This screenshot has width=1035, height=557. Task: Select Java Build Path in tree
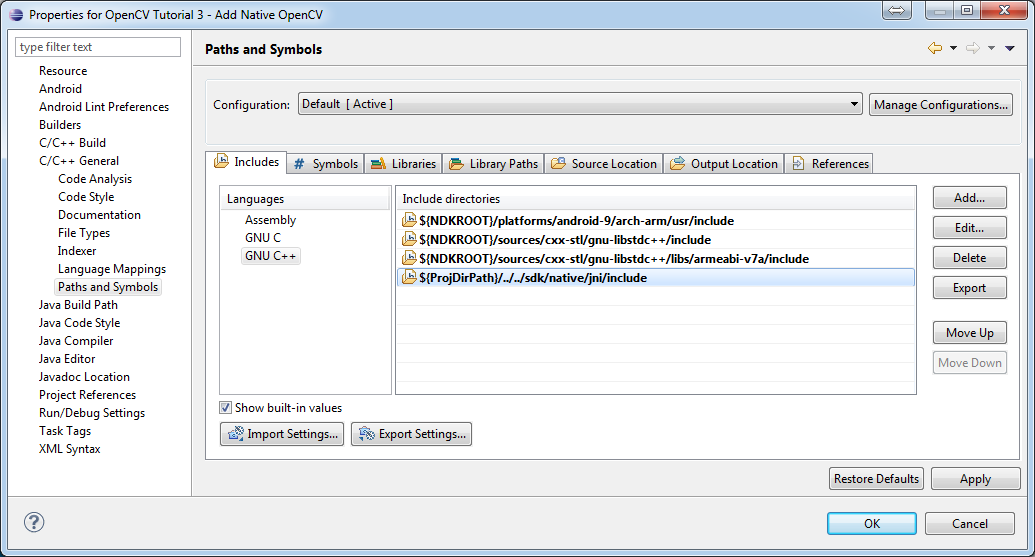click(78, 305)
